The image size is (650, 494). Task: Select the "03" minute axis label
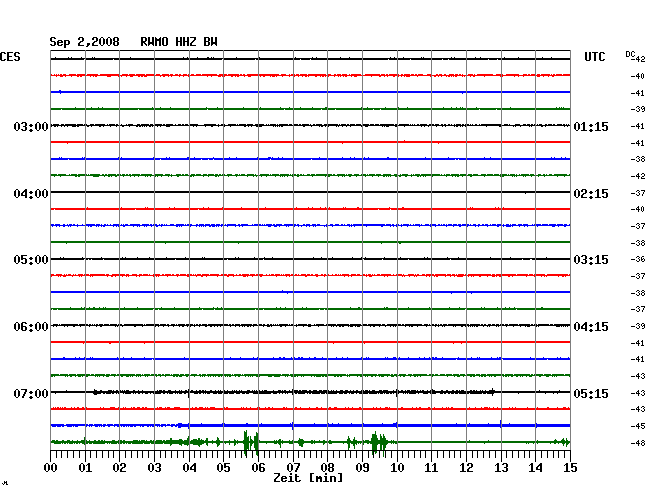click(x=154, y=468)
